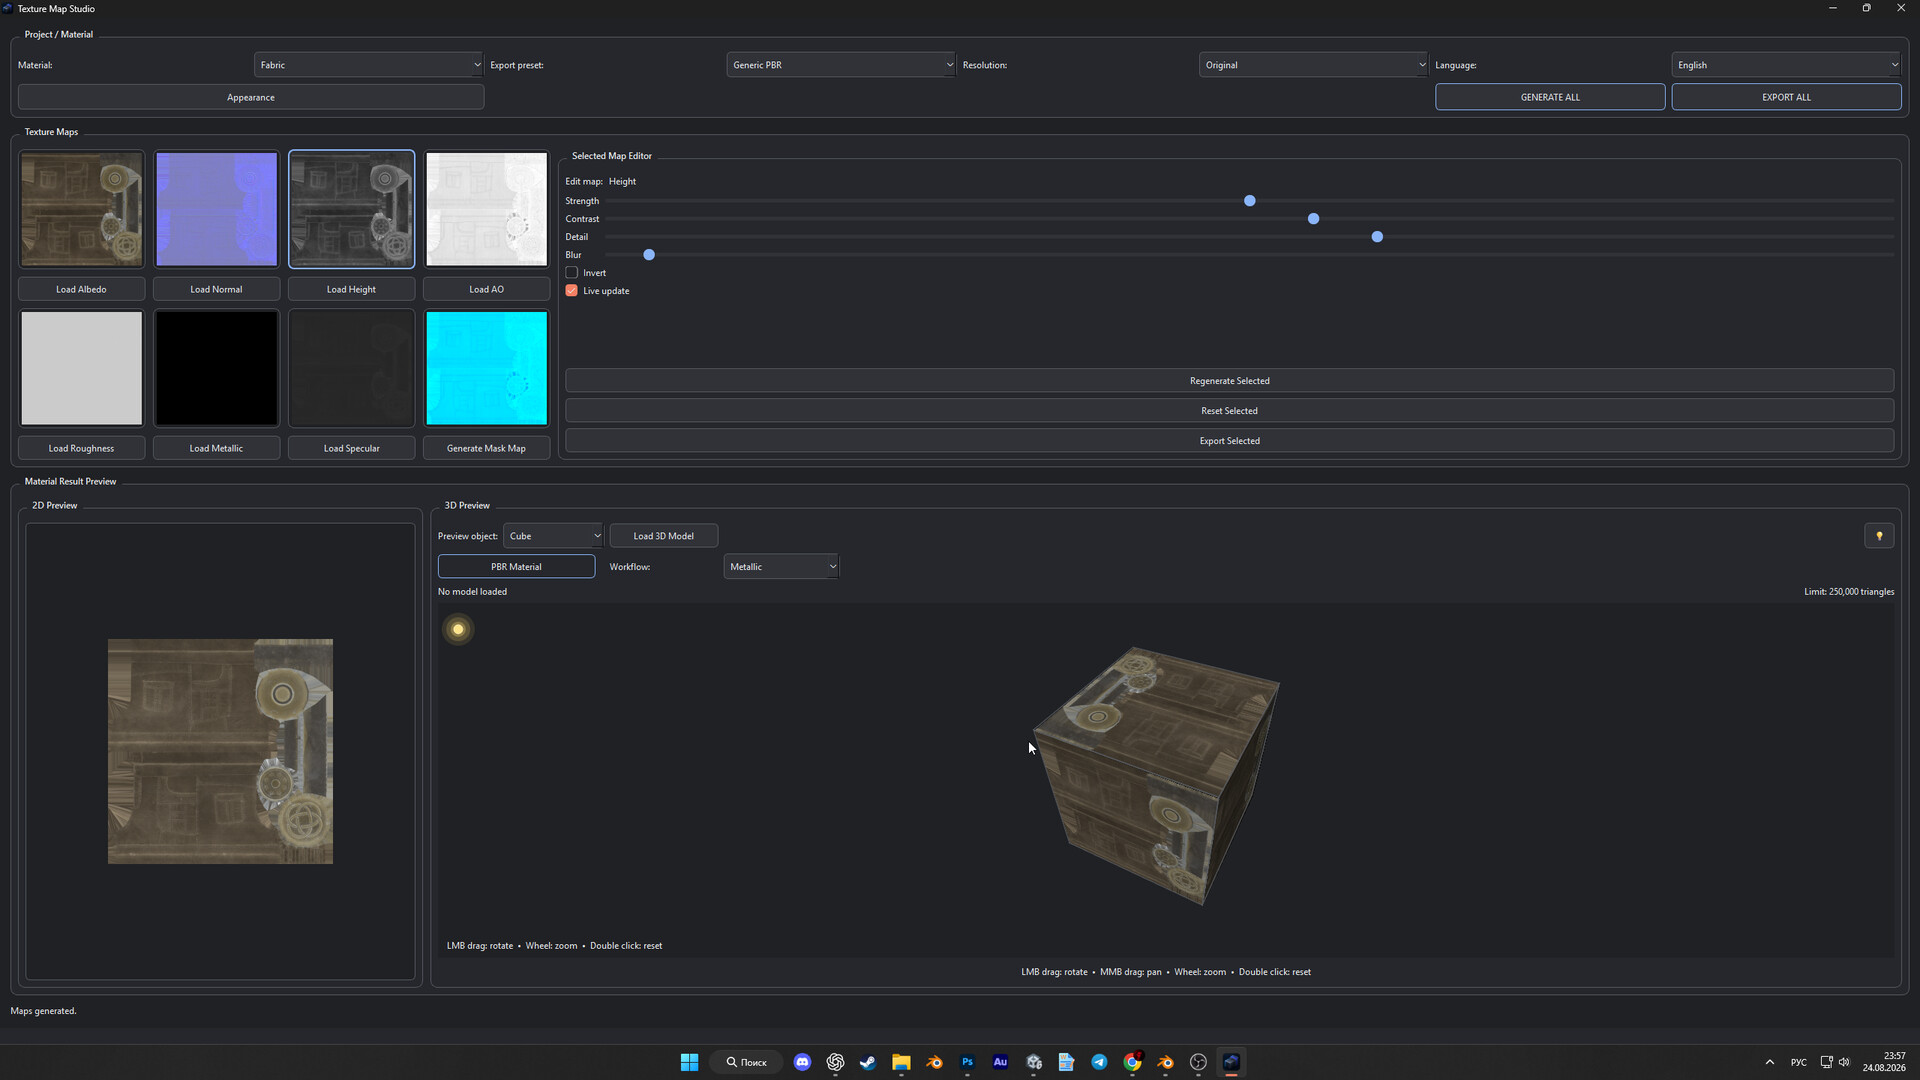Screen dimensions: 1920x1080
Task: Show hidden system tray icons
Action: [1769, 1062]
